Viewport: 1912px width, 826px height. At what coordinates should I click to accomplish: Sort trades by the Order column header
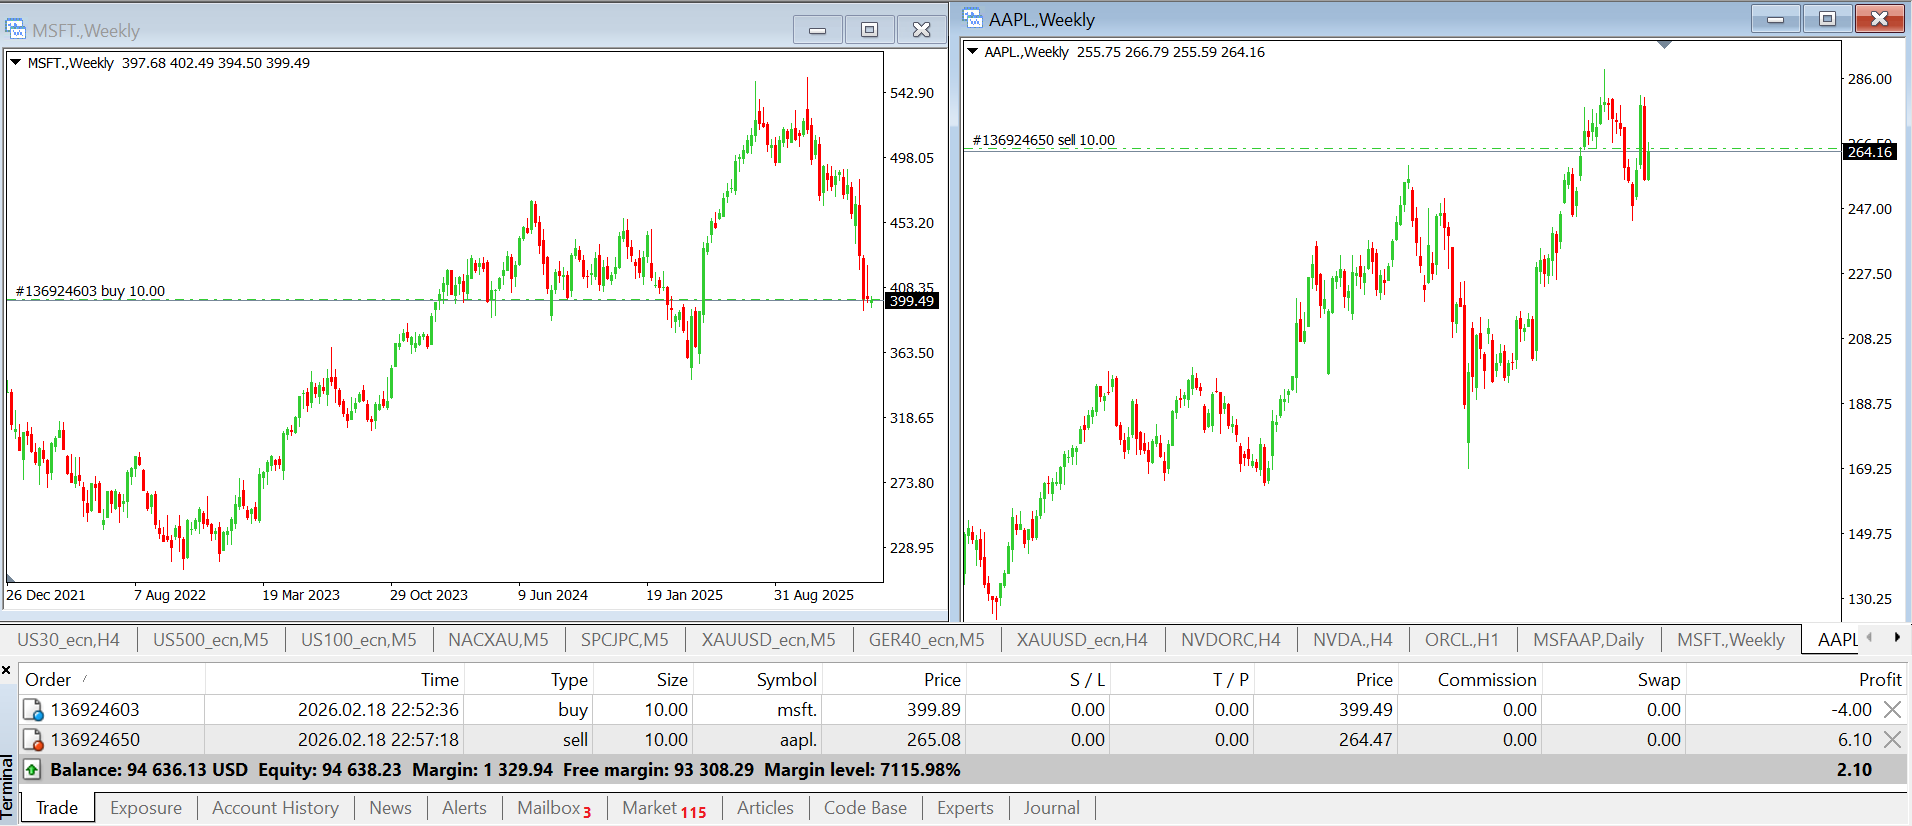(x=48, y=680)
